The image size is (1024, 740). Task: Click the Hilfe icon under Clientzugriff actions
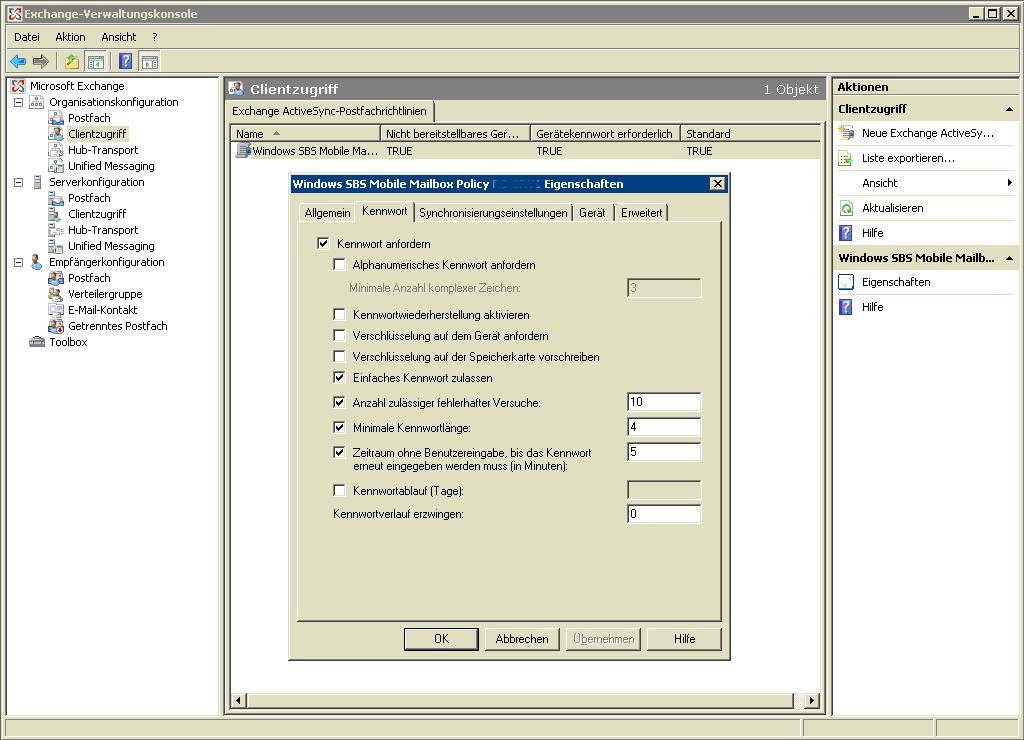[846, 233]
